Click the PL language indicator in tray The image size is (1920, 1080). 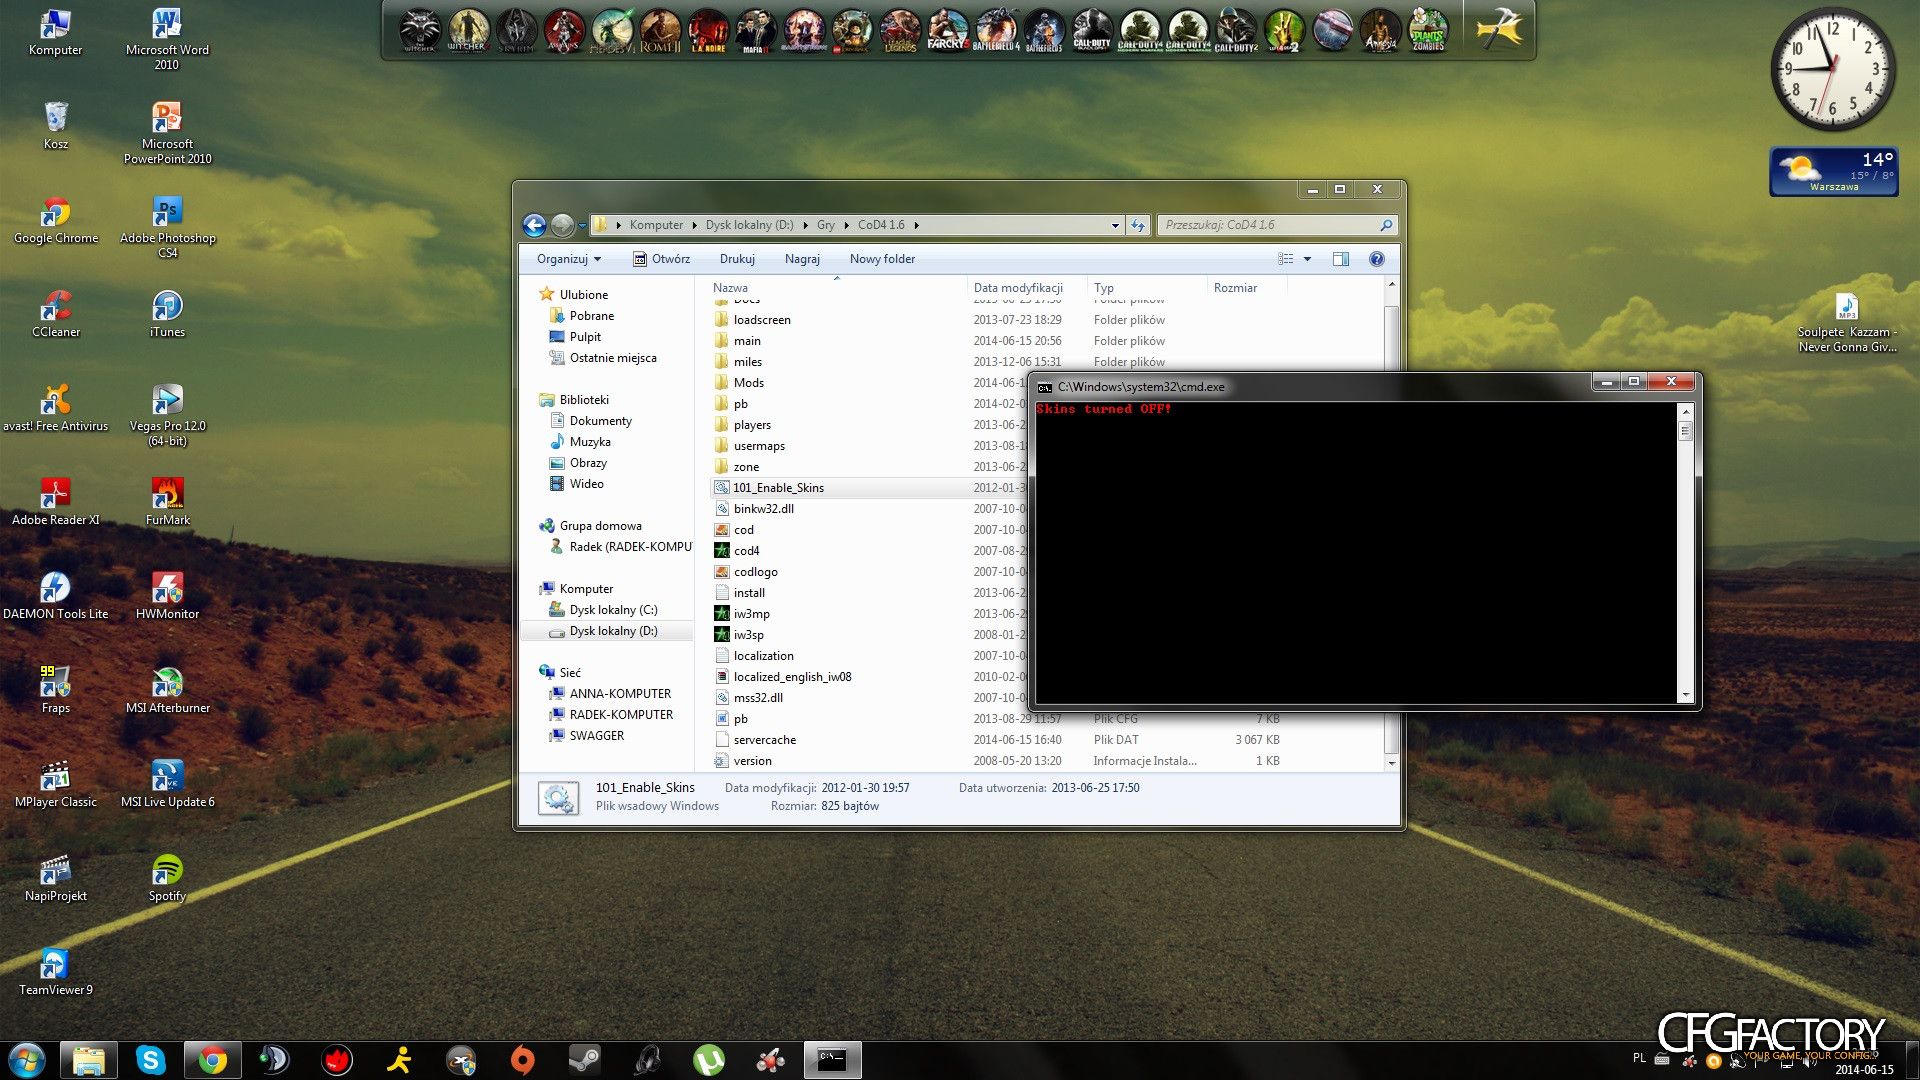[1638, 1057]
